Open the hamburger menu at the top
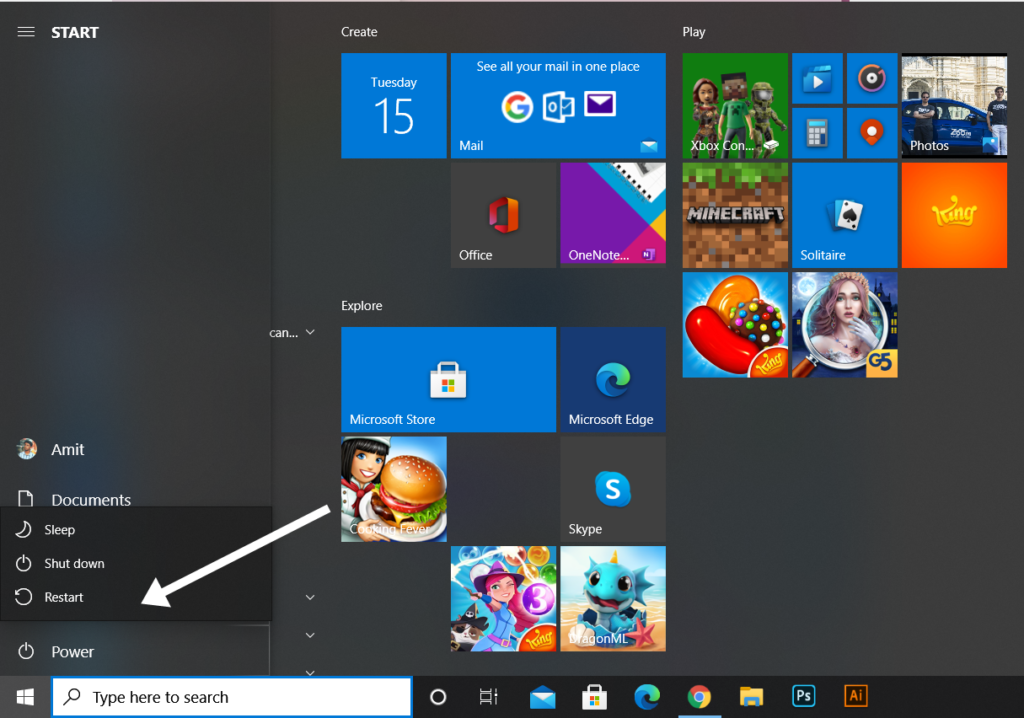1024x718 pixels. pos(26,31)
